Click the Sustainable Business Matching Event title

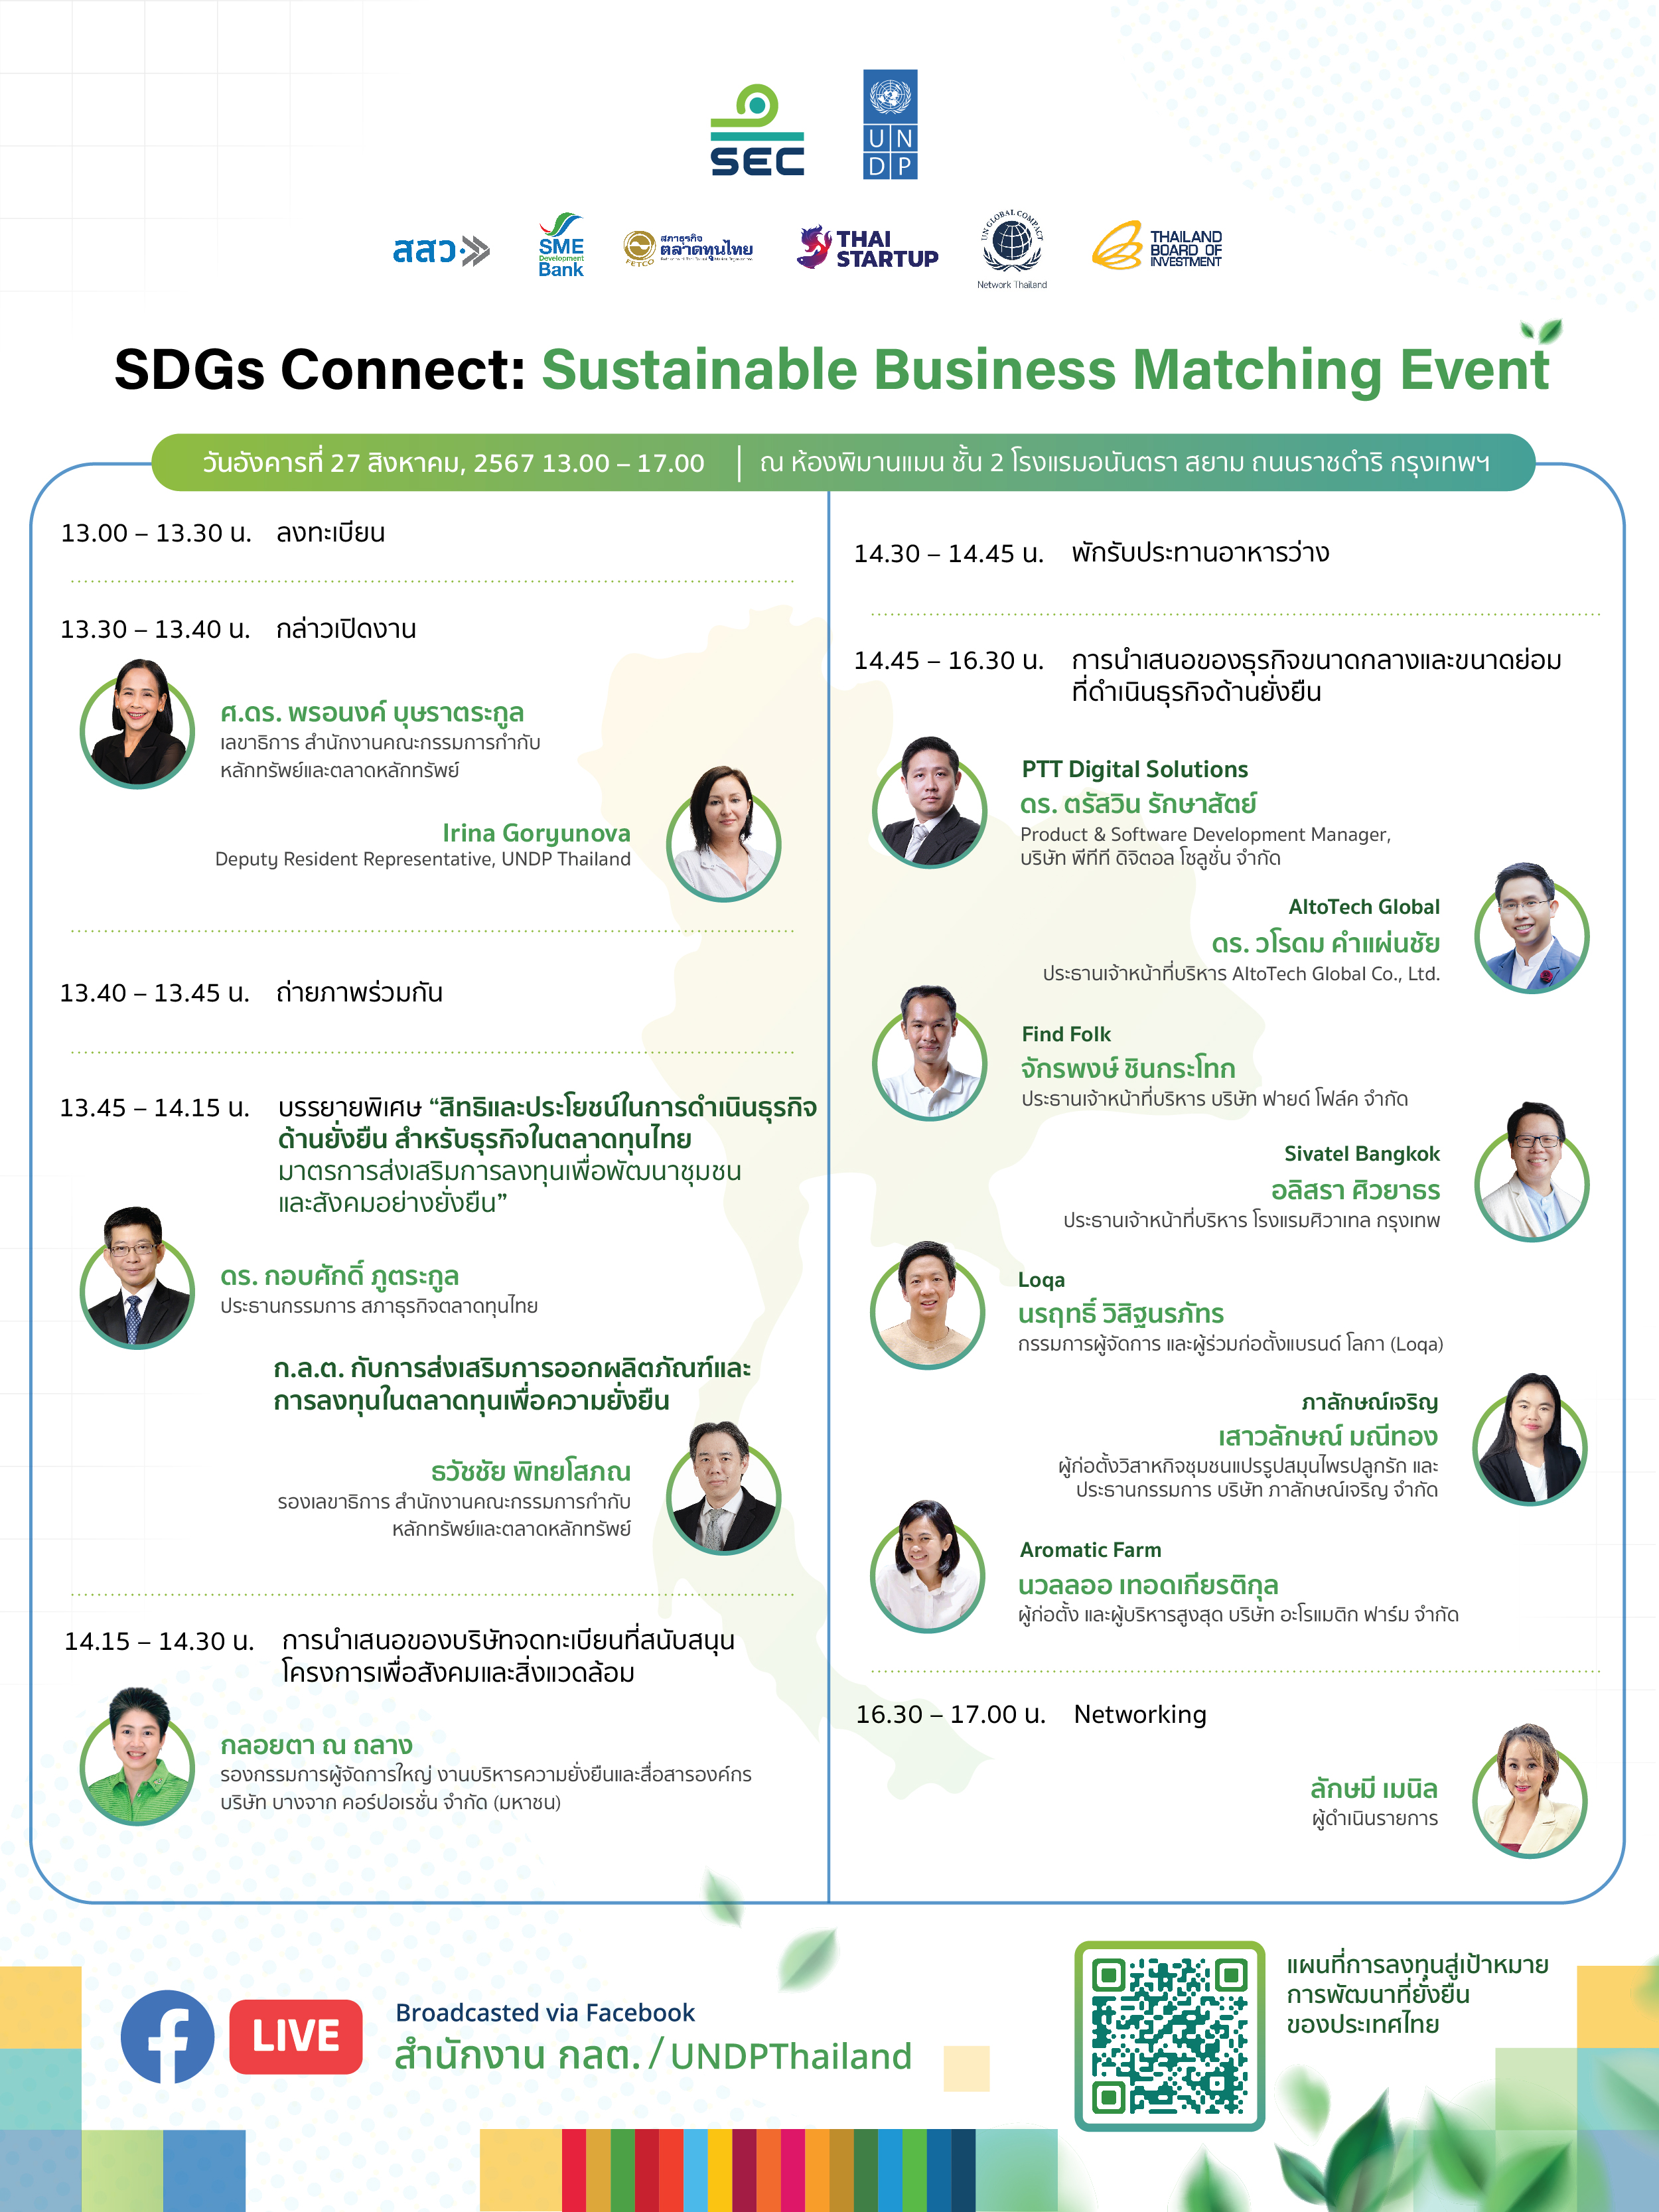click(x=1045, y=370)
